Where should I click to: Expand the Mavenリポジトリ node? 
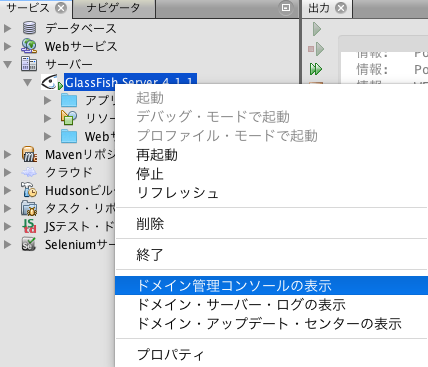(7, 154)
